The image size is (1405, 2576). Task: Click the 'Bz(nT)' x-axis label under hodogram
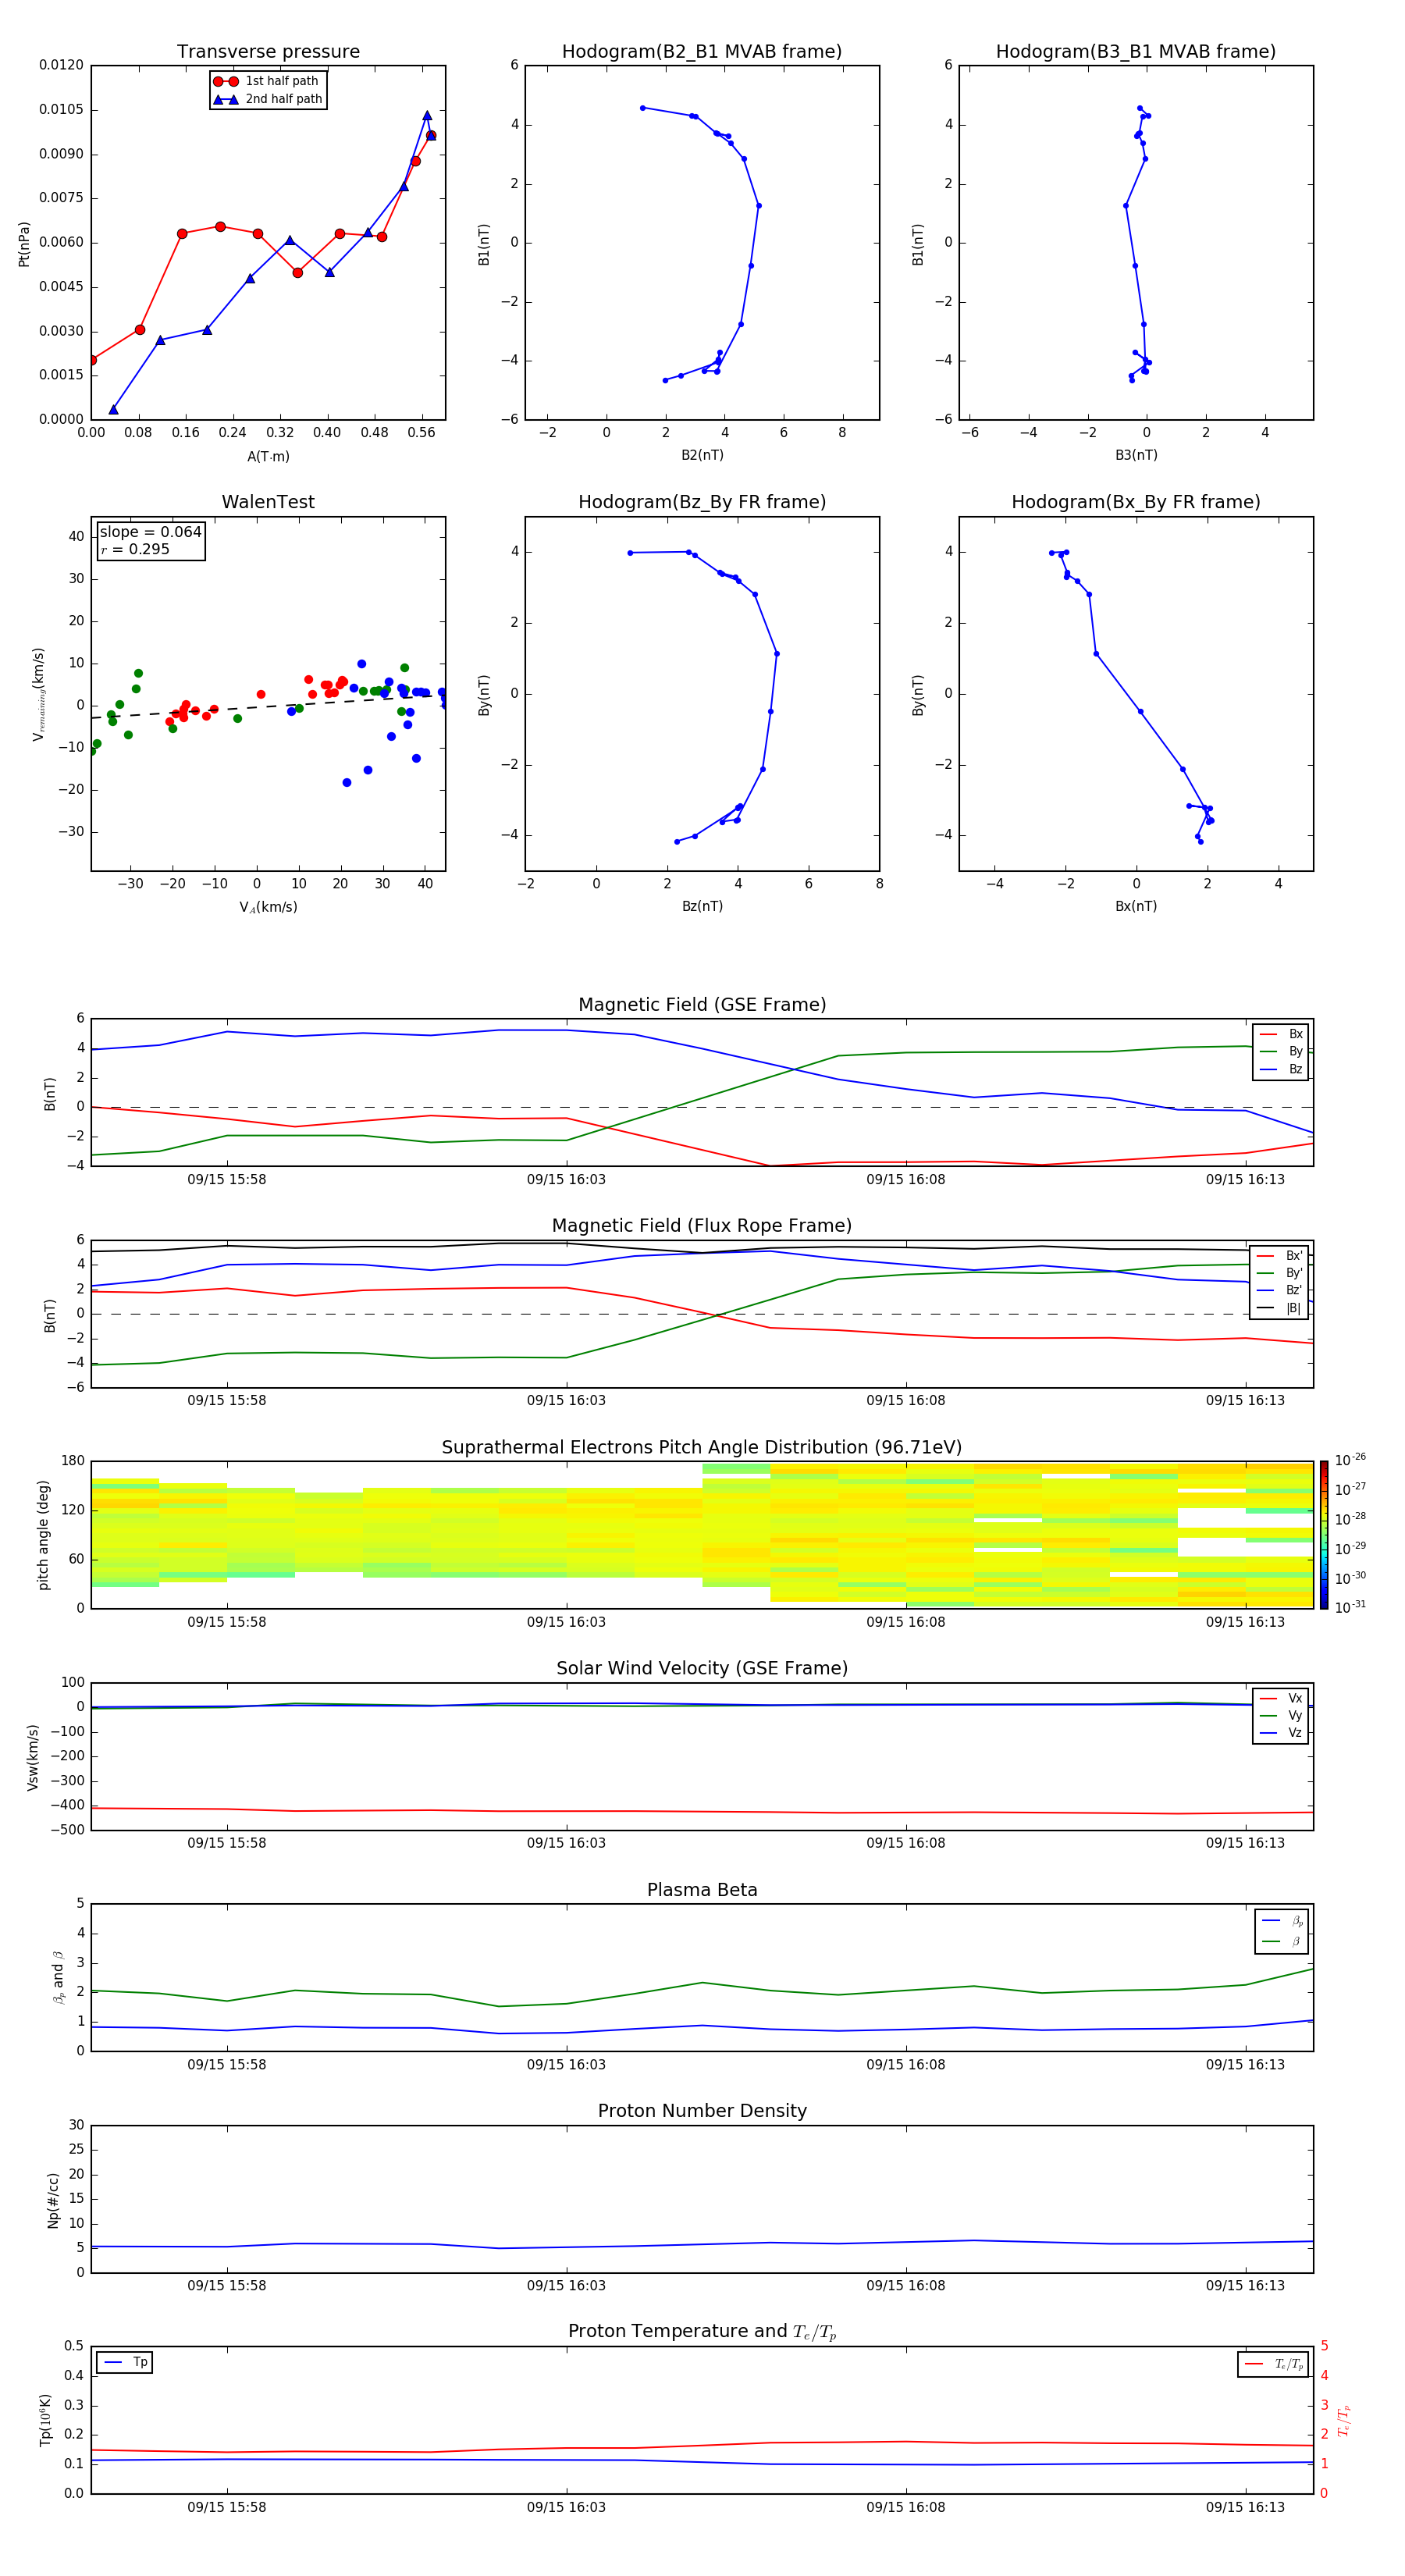point(702,906)
